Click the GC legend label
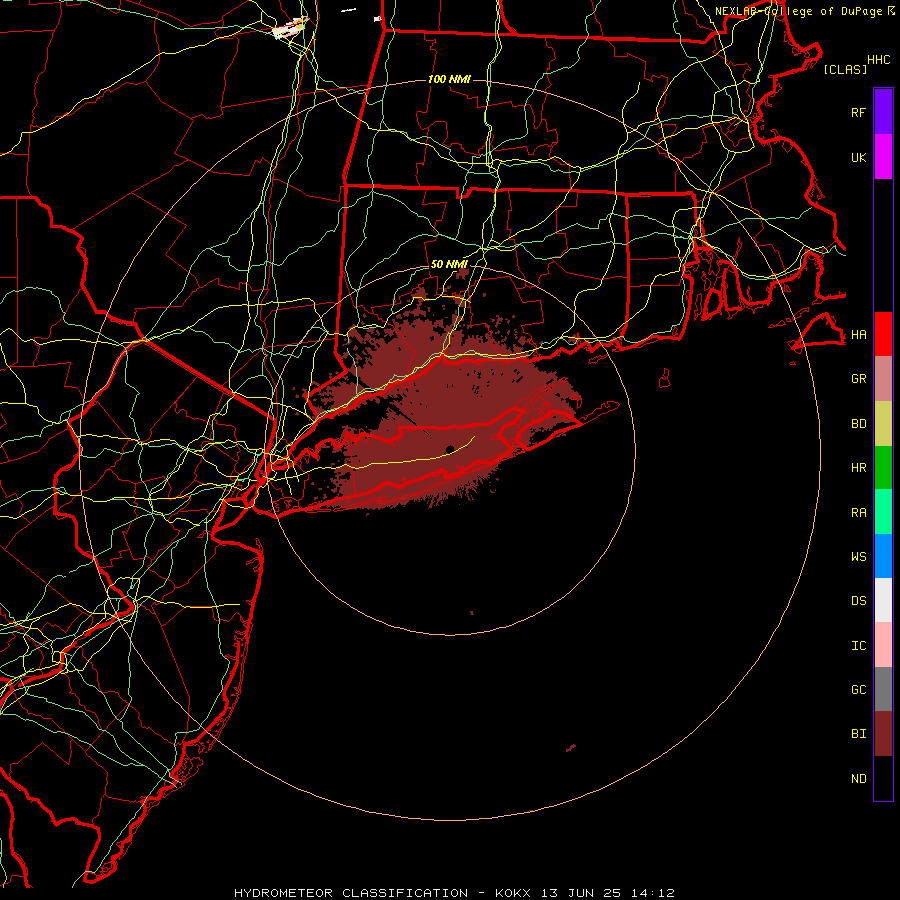The height and width of the screenshot is (900, 900). point(858,689)
